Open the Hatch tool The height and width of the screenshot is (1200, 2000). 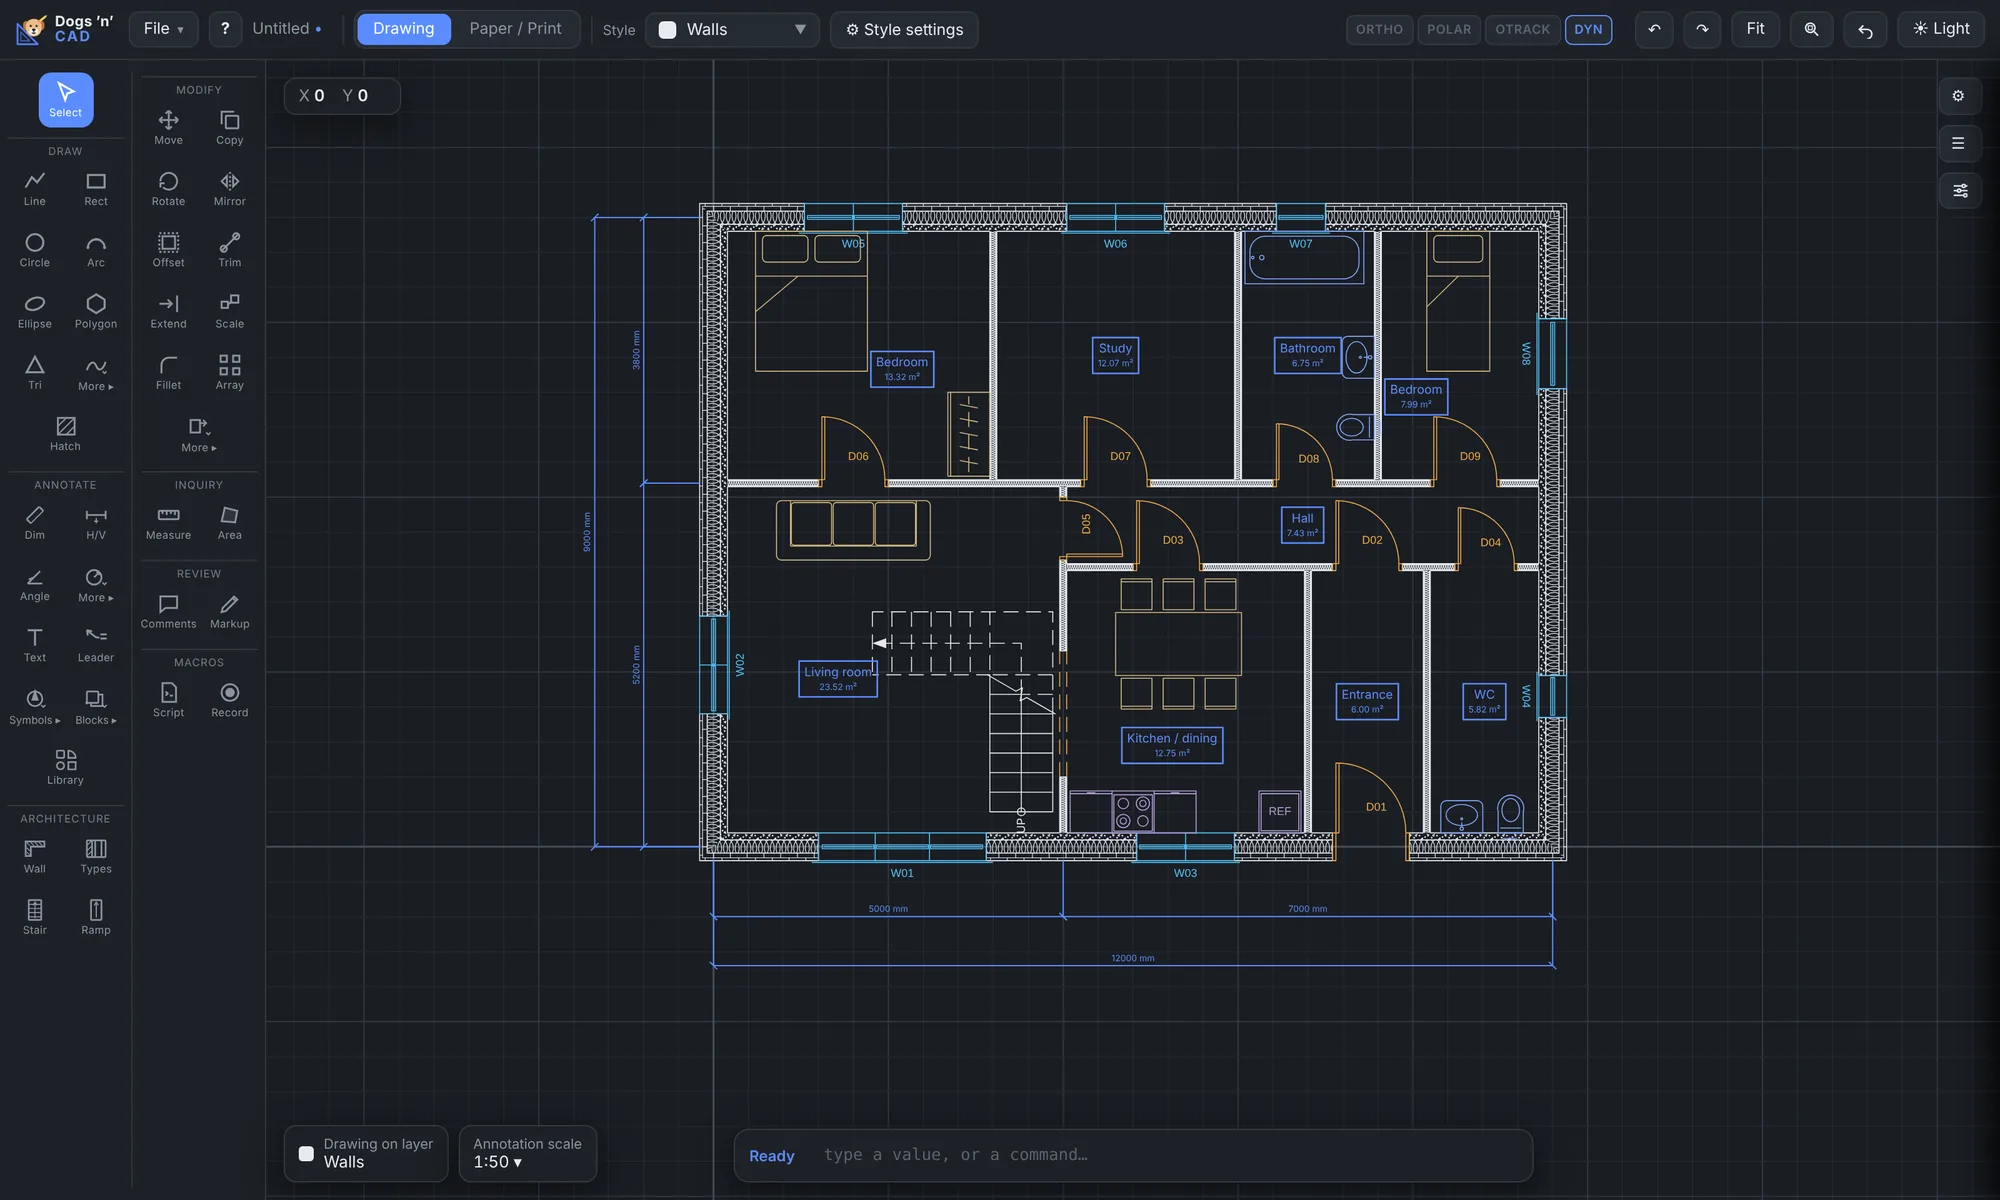[65, 434]
